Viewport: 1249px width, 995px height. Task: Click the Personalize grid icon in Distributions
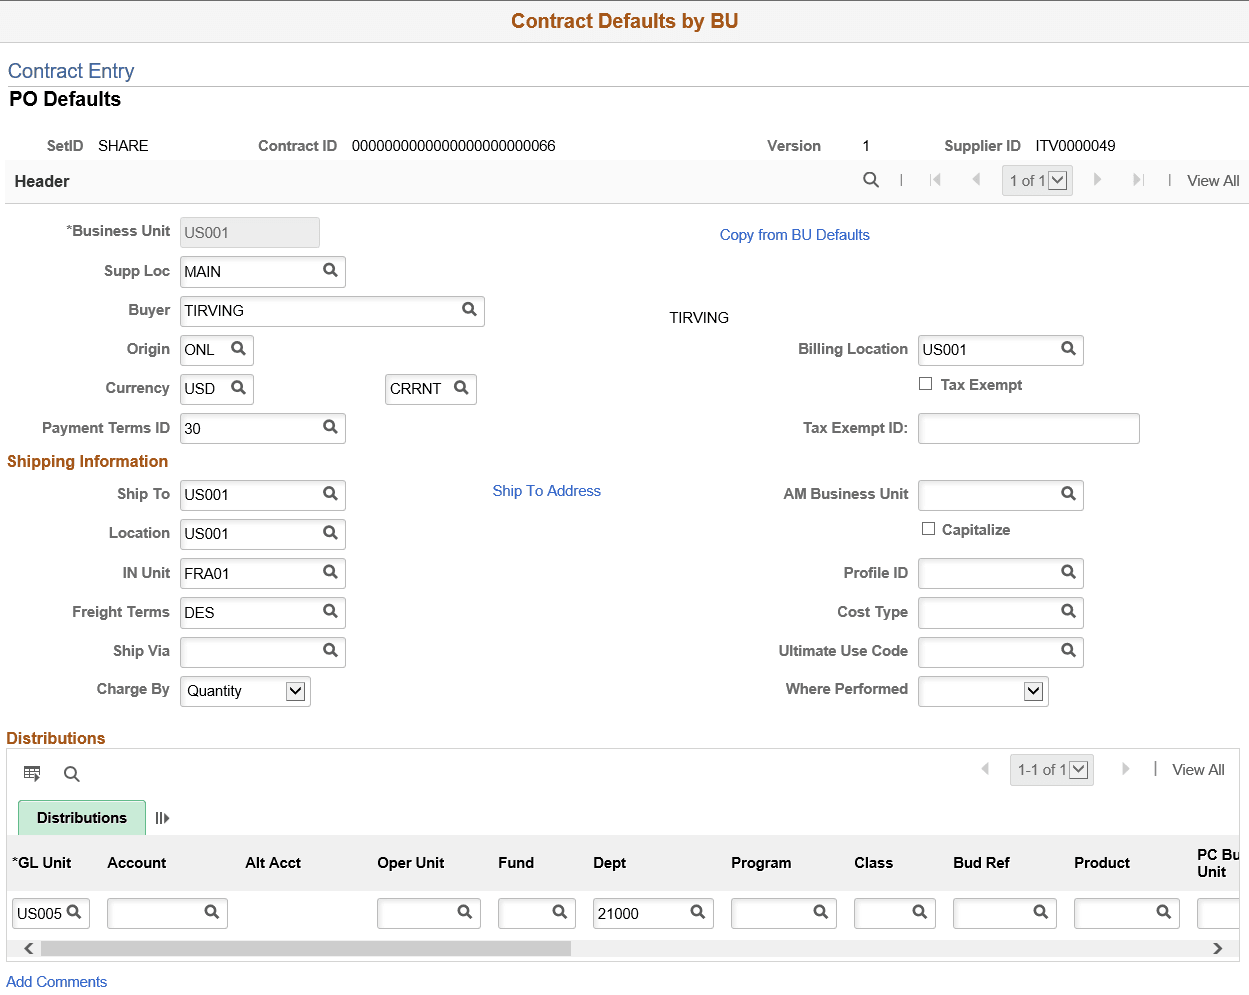[x=32, y=772]
